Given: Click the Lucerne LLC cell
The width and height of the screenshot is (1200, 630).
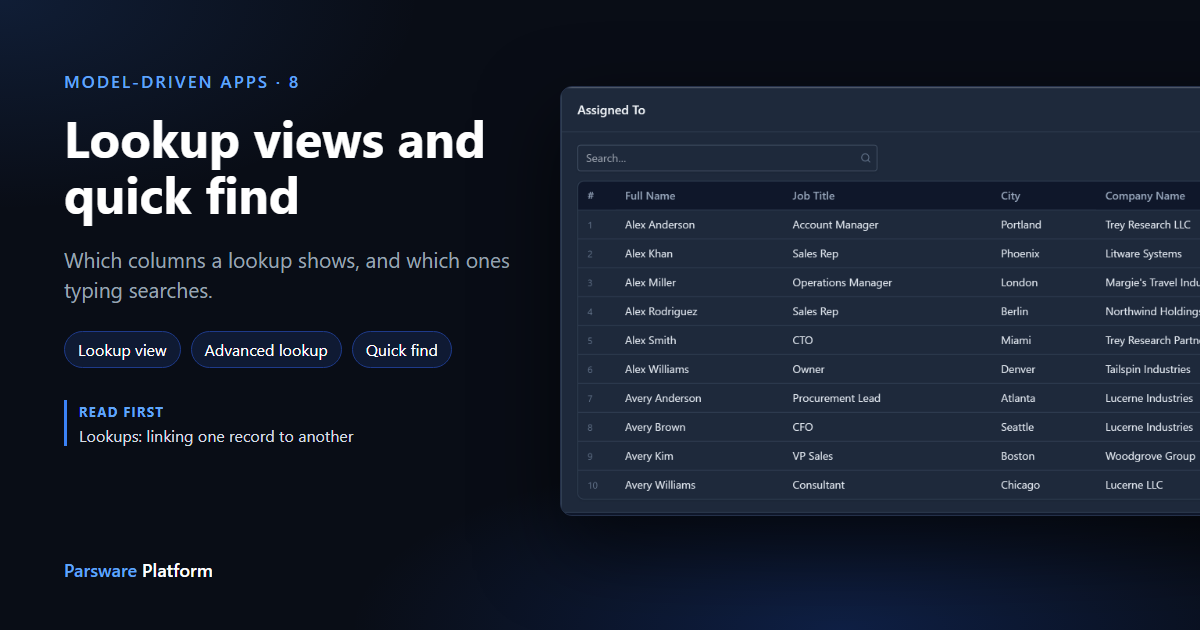Looking at the screenshot, I should [x=1134, y=485].
